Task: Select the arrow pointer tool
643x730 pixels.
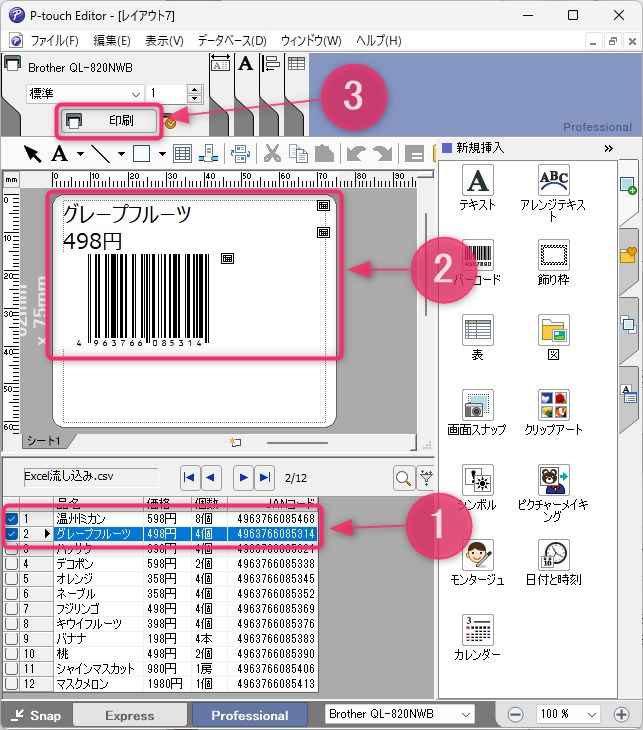Action: [x=32, y=154]
